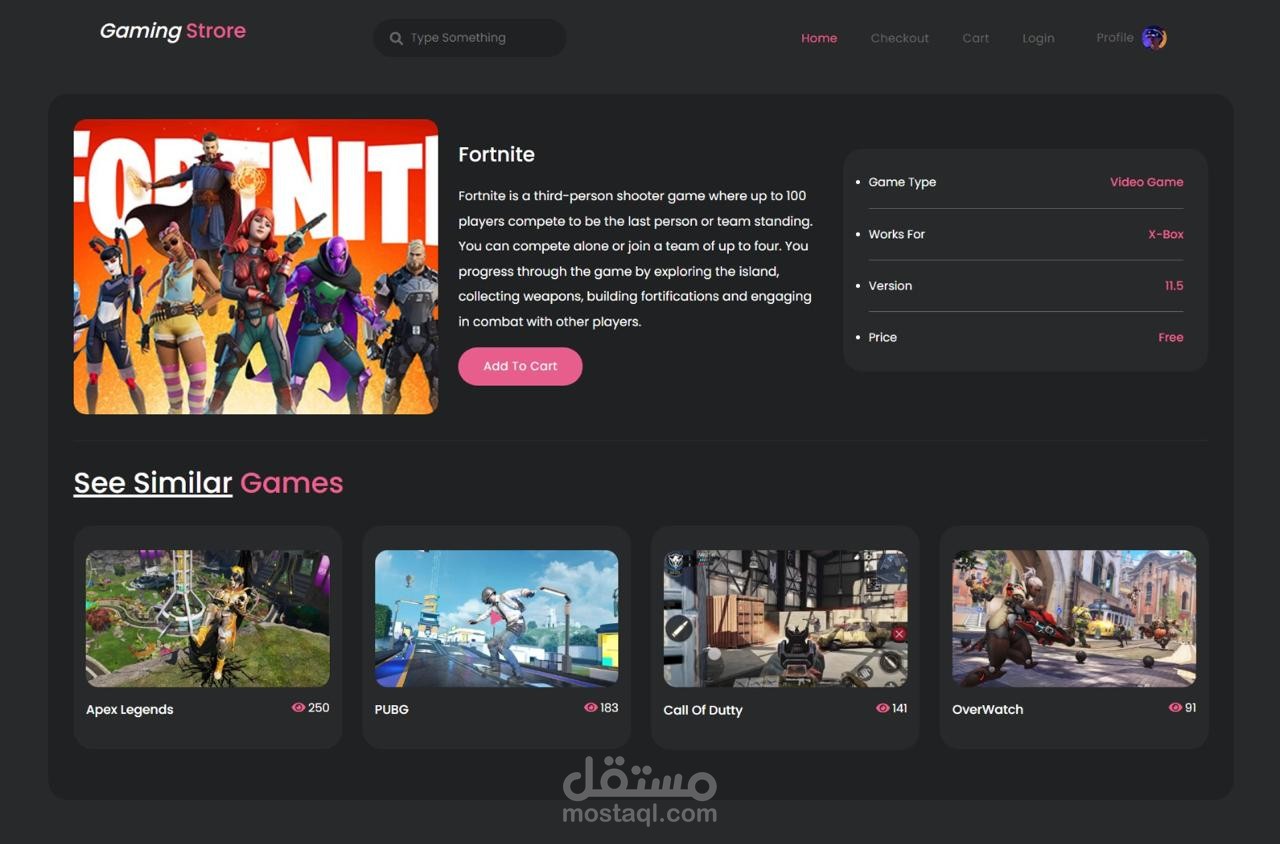This screenshot has height=844, width=1280.
Task: Focus the Type Something search field
Action: pos(470,38)
